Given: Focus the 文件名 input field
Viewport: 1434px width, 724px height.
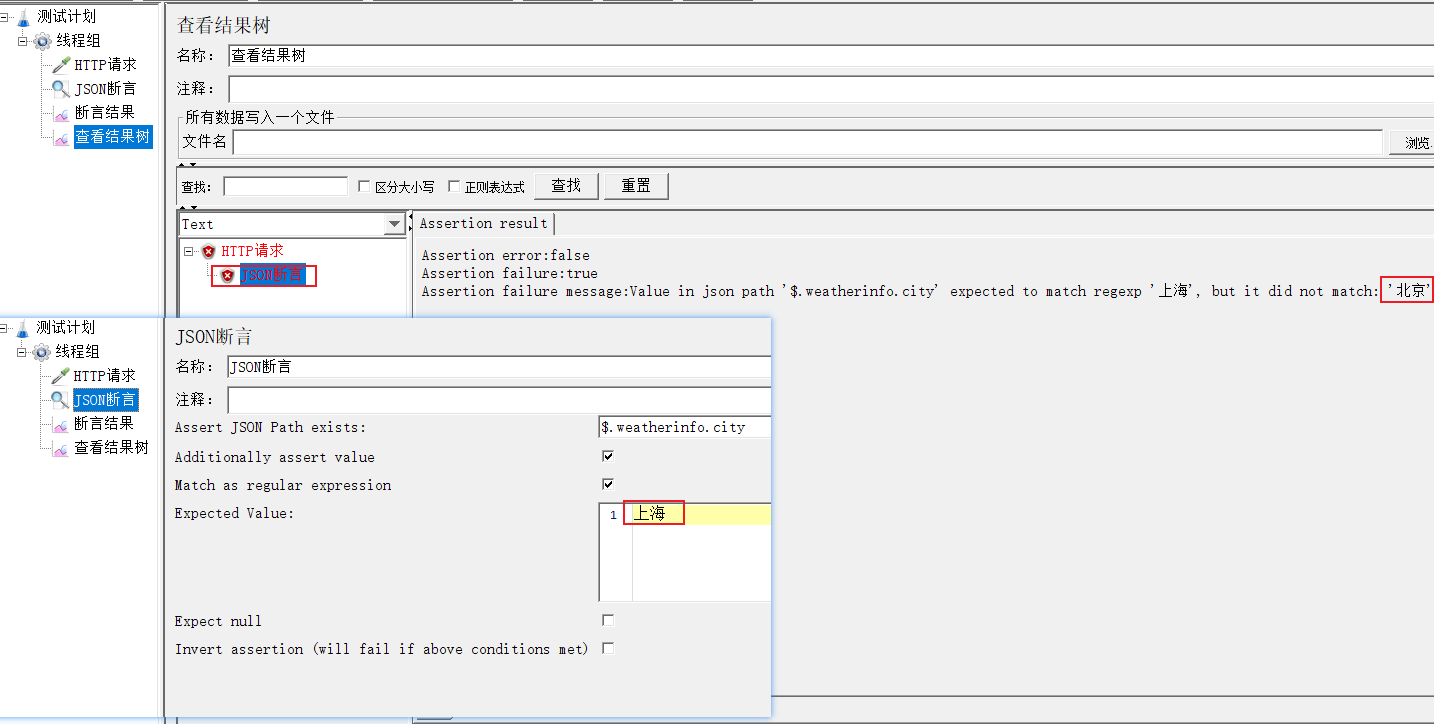Looking at the screenshot, I should pos(807,142).
